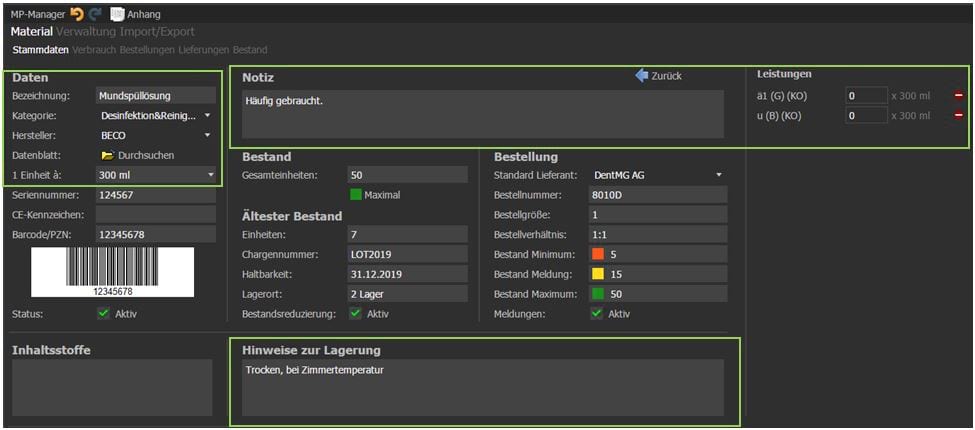Click the red Bestand Minimum swatch
975x430 pixels.
[x=598, y=254]
